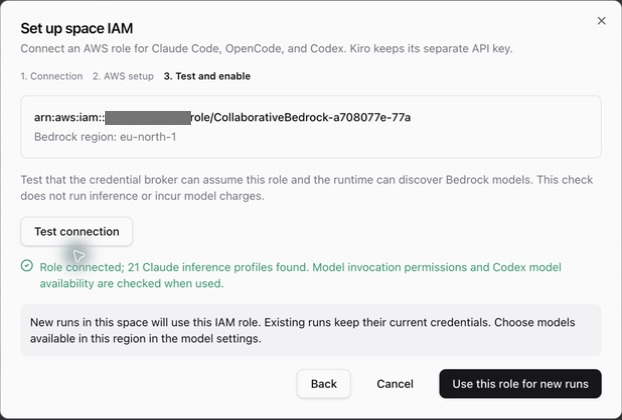Confirm Use this role for new runs
622x420 pixels.
coord(520,384)
